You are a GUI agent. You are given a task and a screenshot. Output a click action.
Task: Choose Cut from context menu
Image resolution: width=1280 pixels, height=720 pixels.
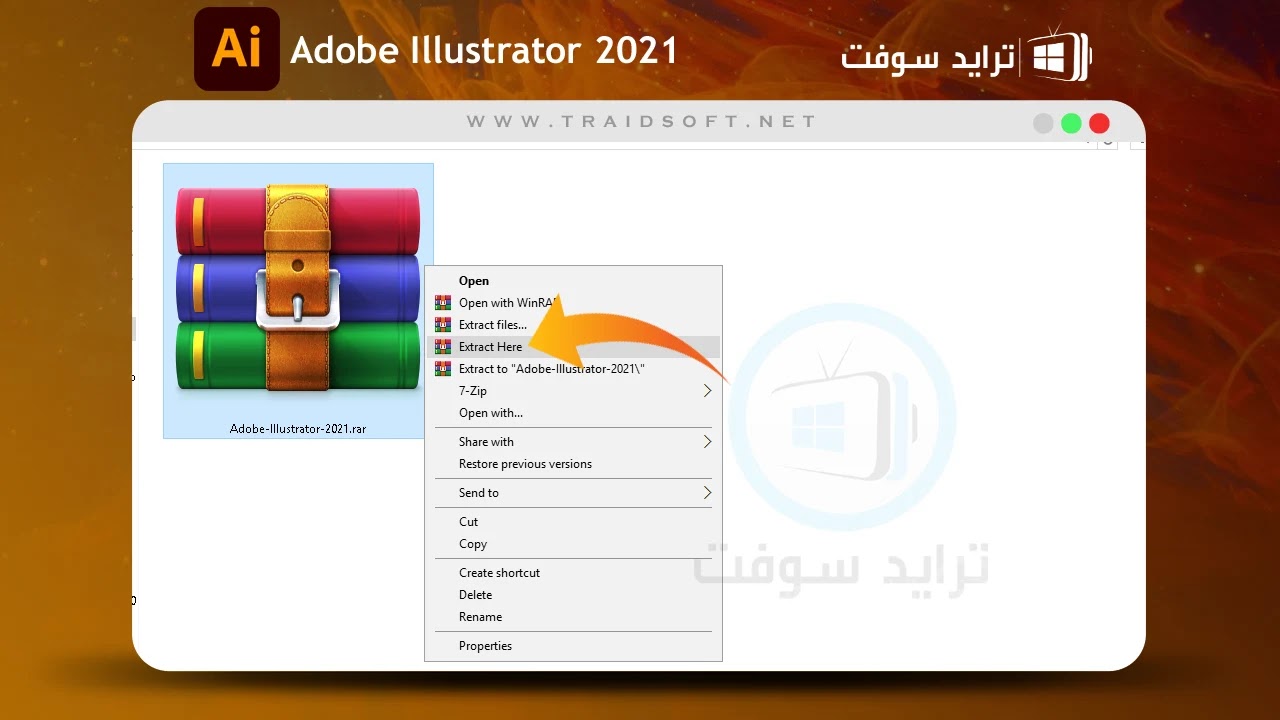point(573,522)
